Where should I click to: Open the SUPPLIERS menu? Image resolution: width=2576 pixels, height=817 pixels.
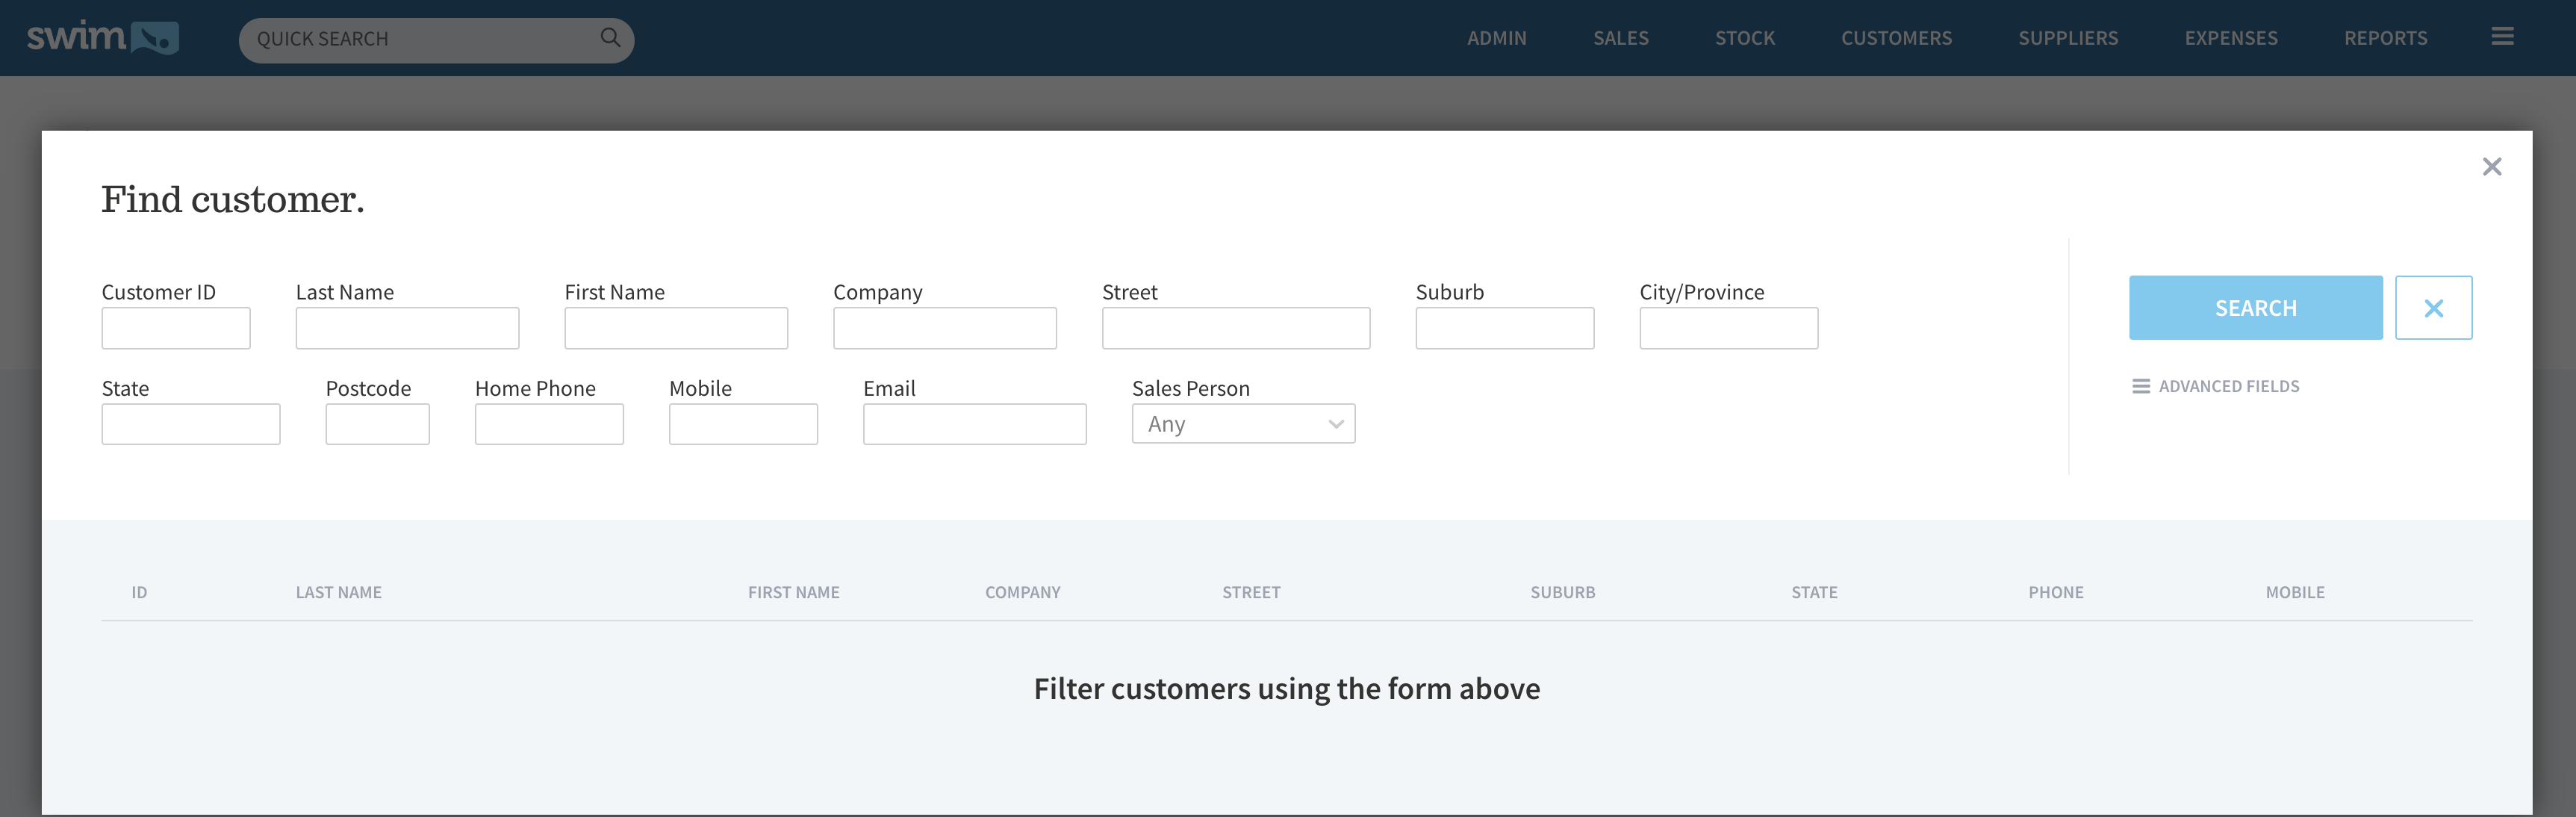[2067, 38]
